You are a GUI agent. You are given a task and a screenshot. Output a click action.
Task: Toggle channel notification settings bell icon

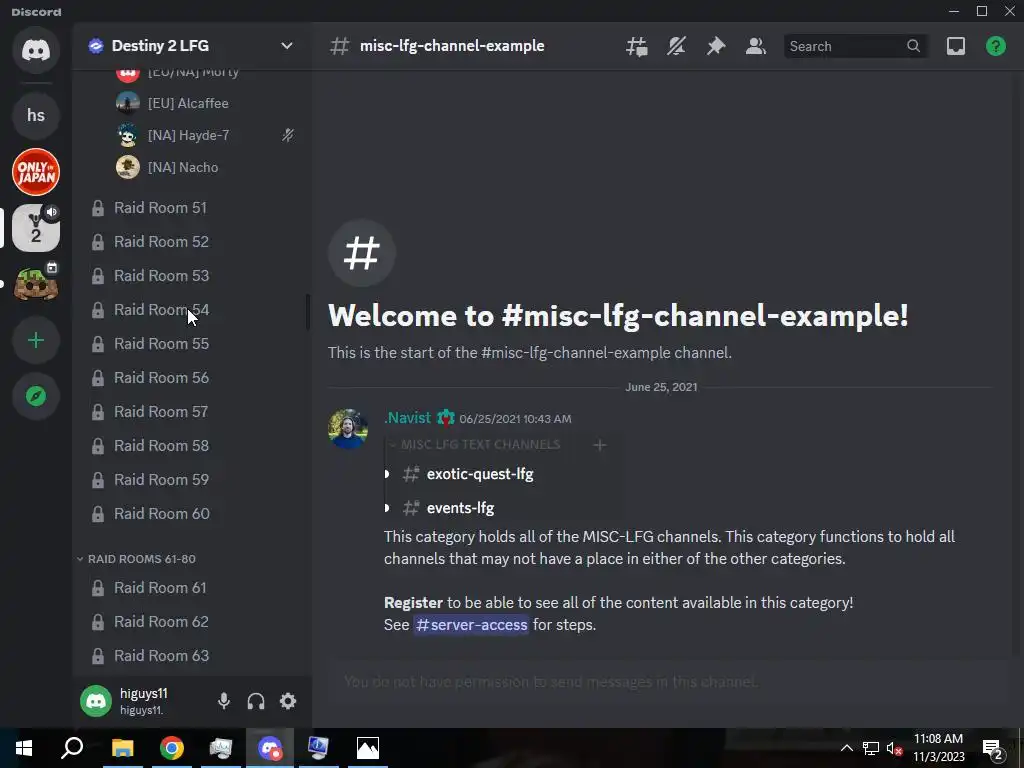[677, 46]
